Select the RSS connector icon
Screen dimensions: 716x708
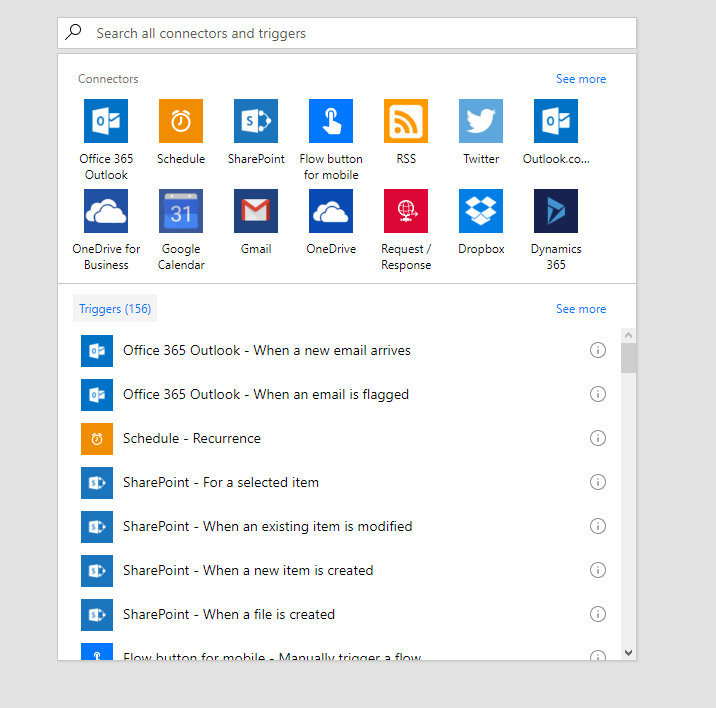[406, 121]
